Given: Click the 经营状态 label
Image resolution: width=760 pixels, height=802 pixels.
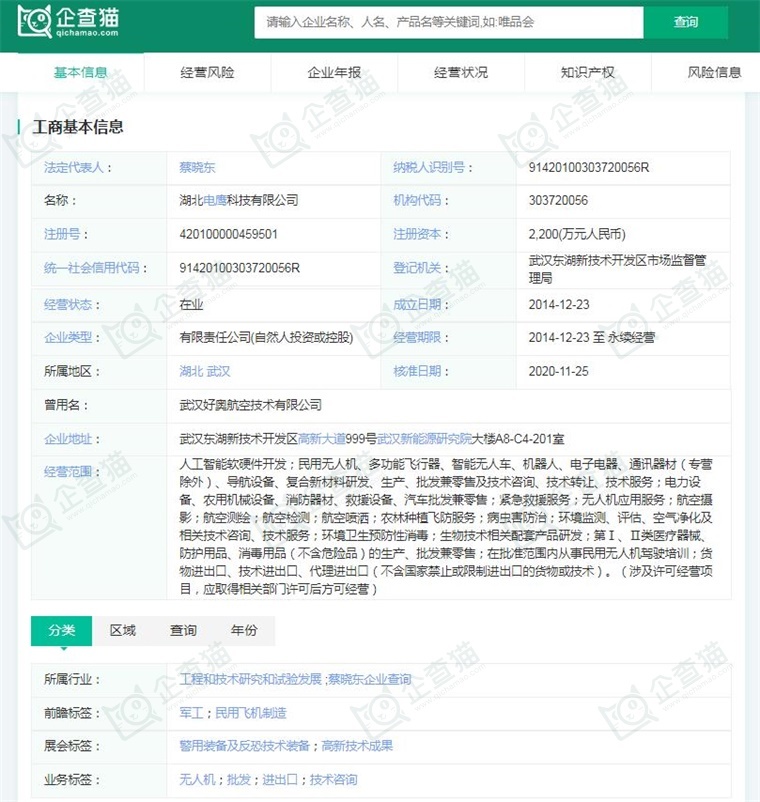Looking at the screenshot, I should click(x=68, y=305).
